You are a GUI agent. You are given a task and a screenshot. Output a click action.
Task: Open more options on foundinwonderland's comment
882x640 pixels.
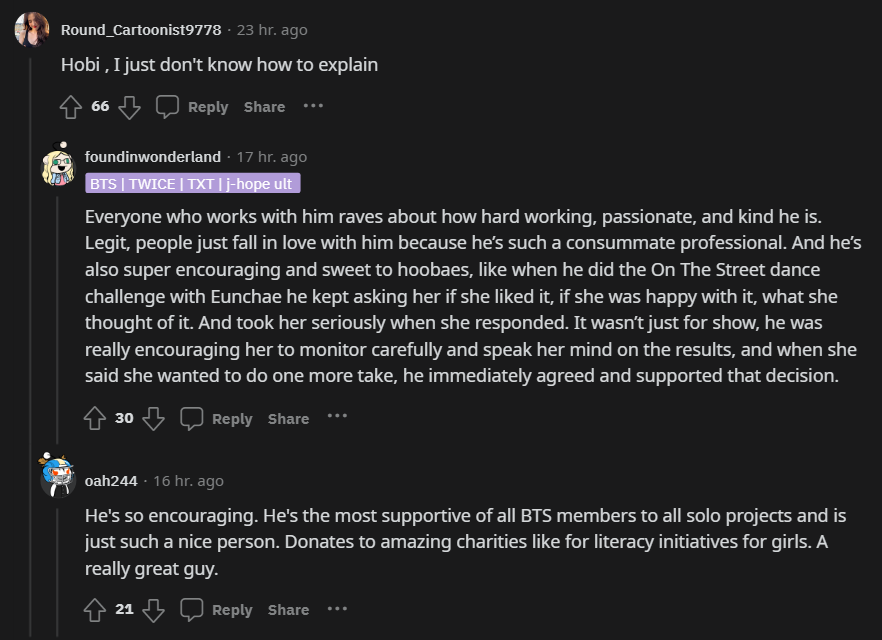coord(337,417)
